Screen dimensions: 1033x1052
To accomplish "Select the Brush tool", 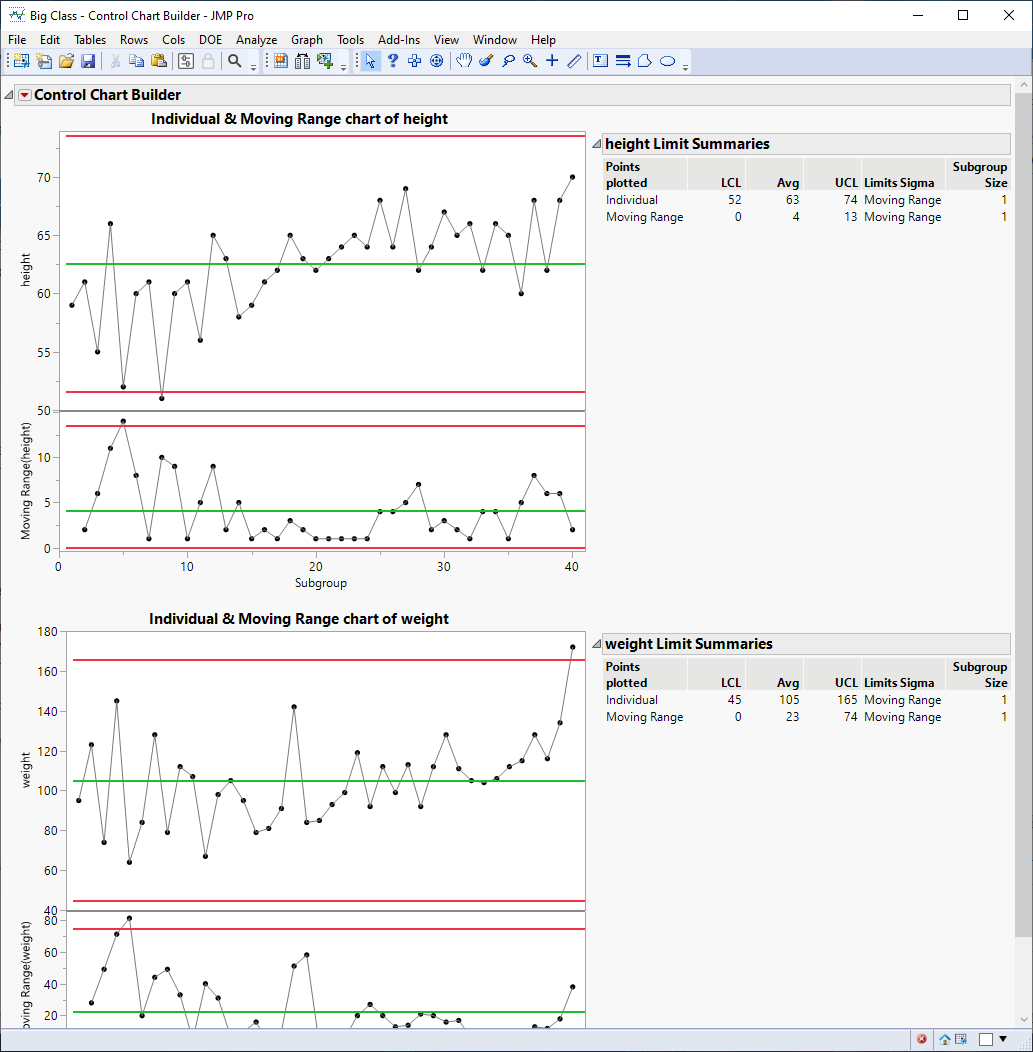I will (486, 61).
